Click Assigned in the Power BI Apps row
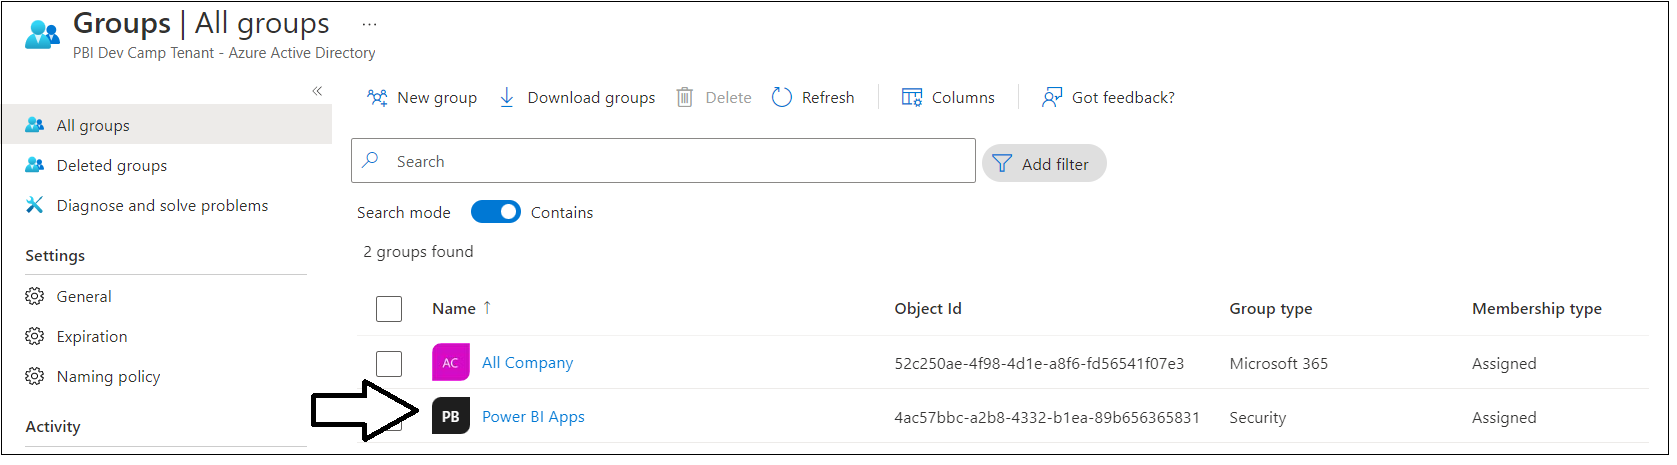 tap(1504, 418)
